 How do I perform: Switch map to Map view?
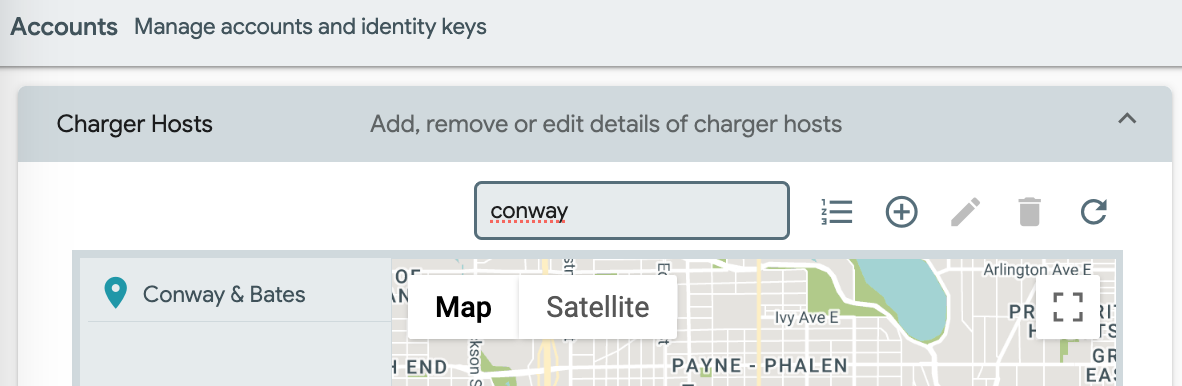(x=464, y=307)
